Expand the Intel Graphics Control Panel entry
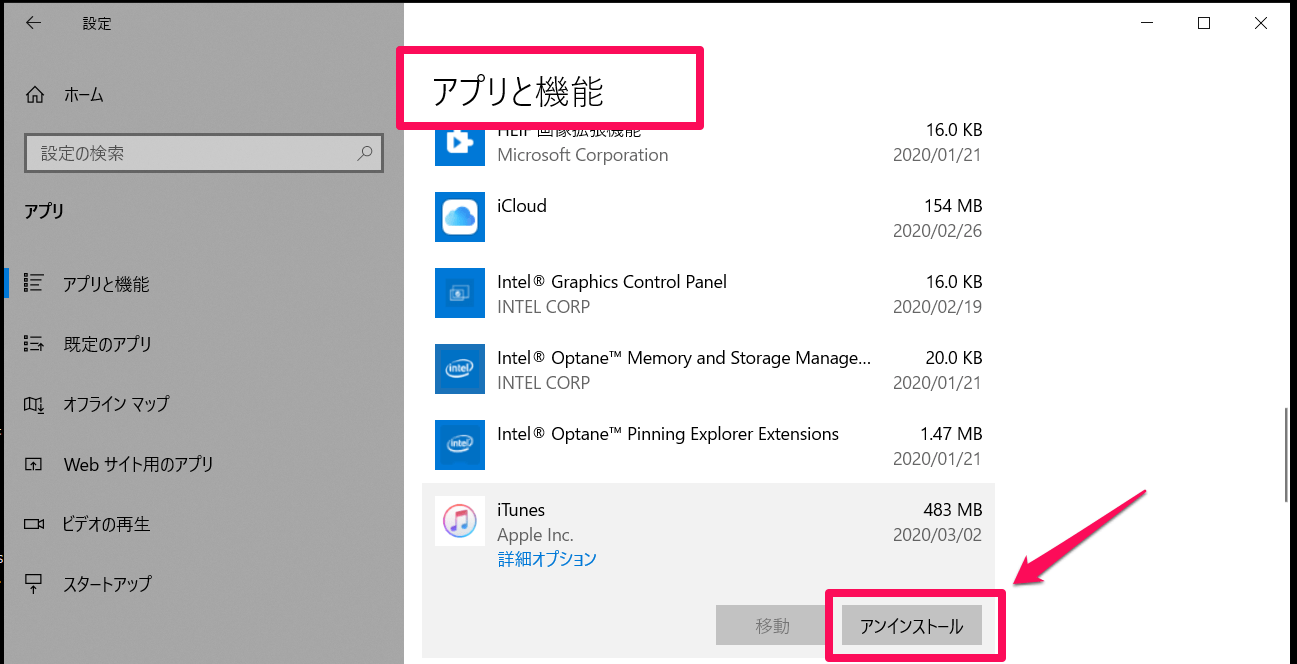This screenshot has width=1297, height=664. tap(700, 293)
